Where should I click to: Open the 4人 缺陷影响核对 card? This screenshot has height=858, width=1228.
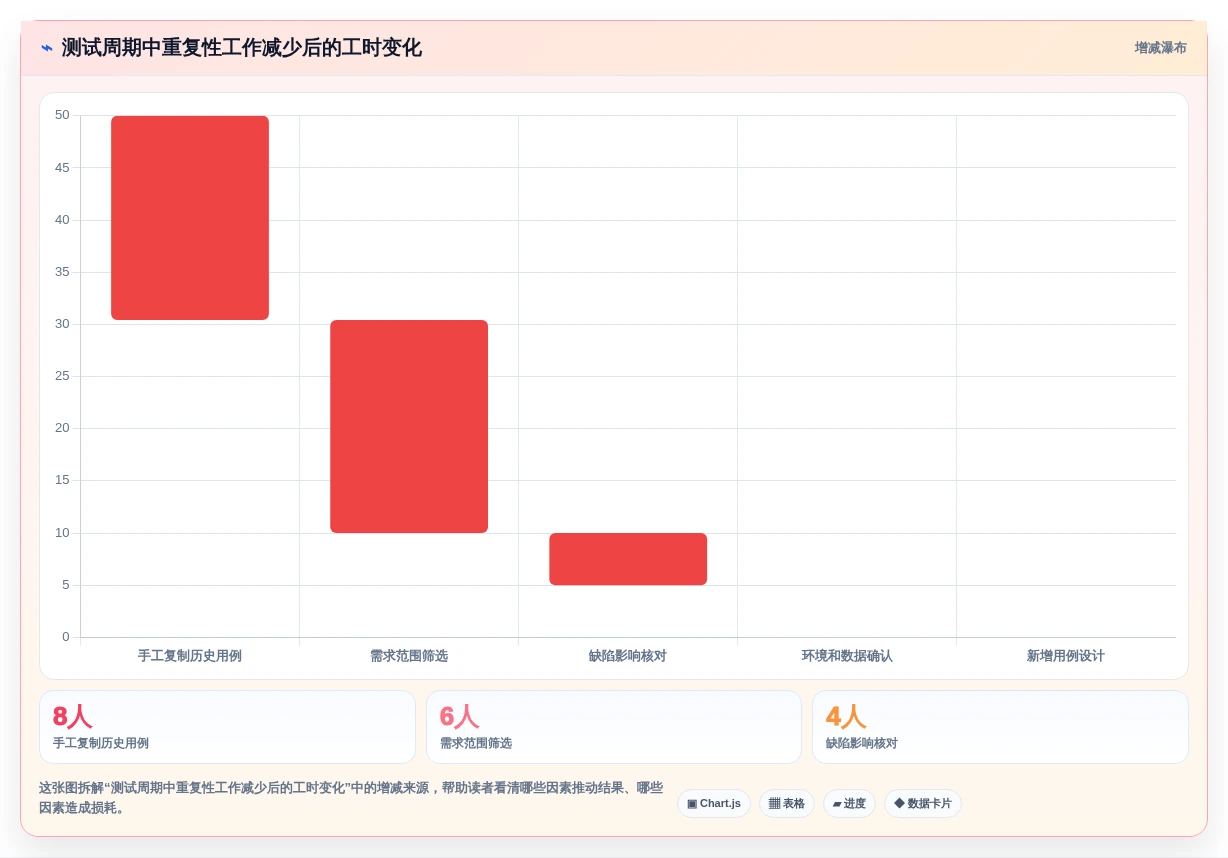(x=1000, y=727)
